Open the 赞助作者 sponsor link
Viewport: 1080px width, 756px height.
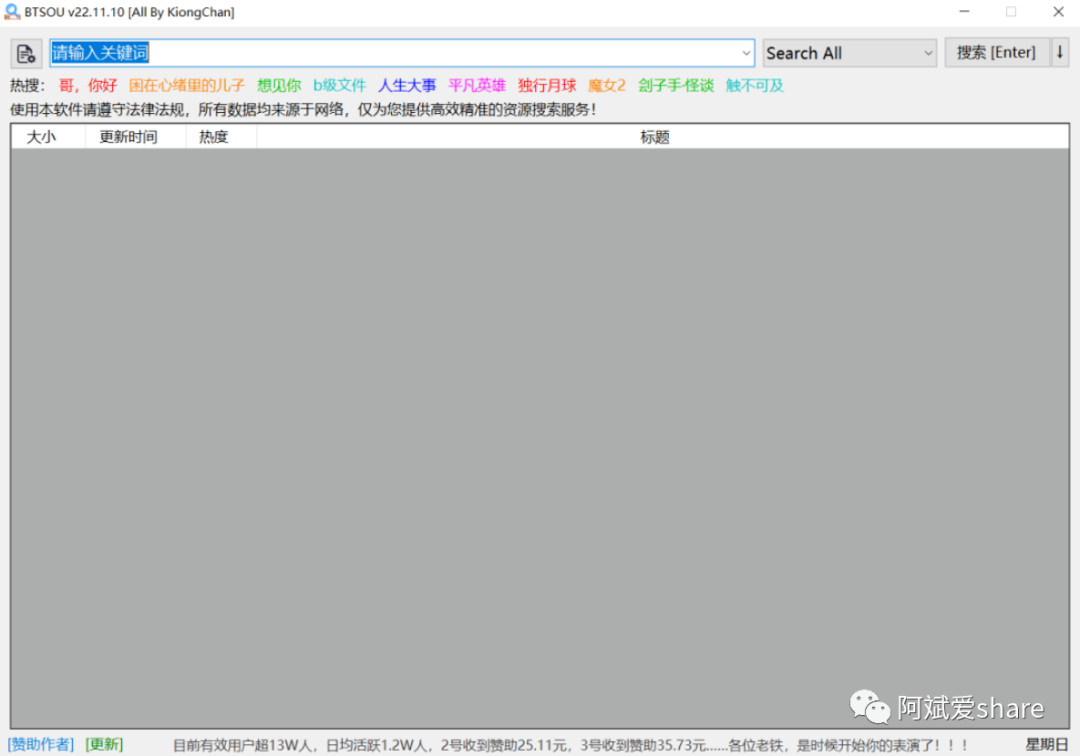(39, 744)
